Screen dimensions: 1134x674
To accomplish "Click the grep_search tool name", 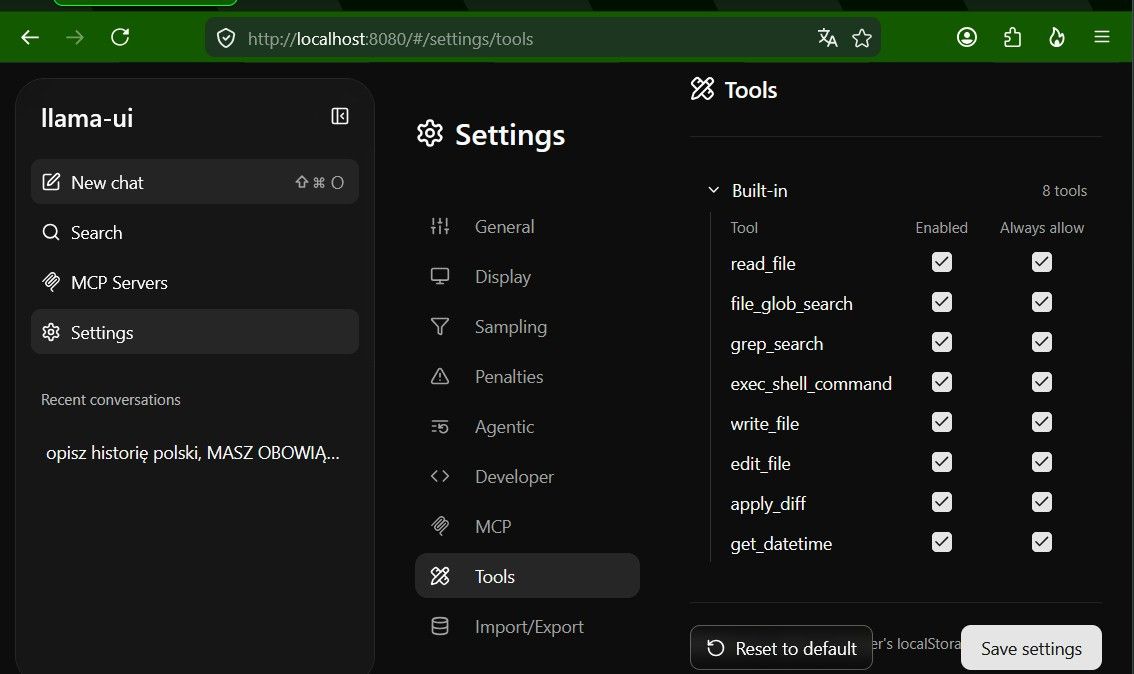I will pos(777,344).
